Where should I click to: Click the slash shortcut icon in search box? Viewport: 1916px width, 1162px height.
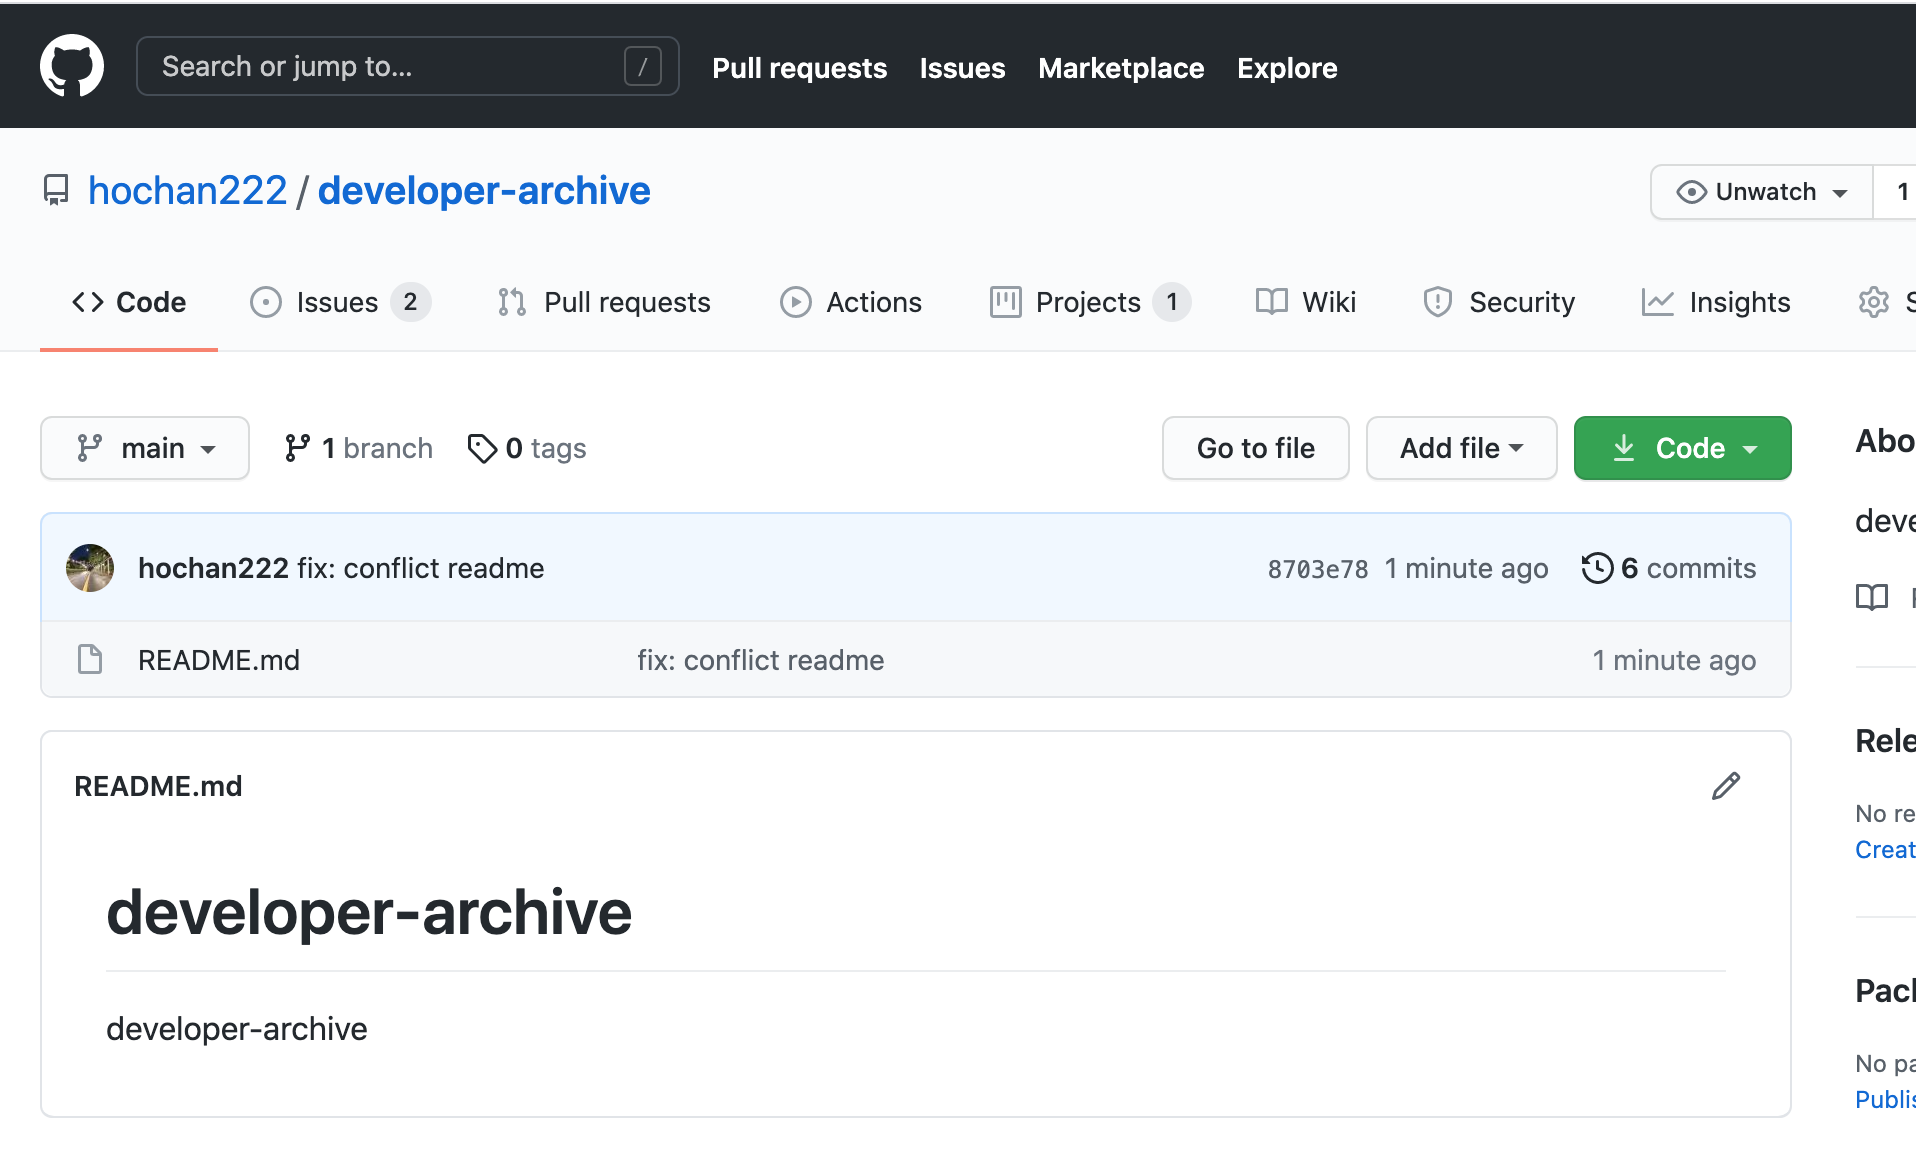642,67
